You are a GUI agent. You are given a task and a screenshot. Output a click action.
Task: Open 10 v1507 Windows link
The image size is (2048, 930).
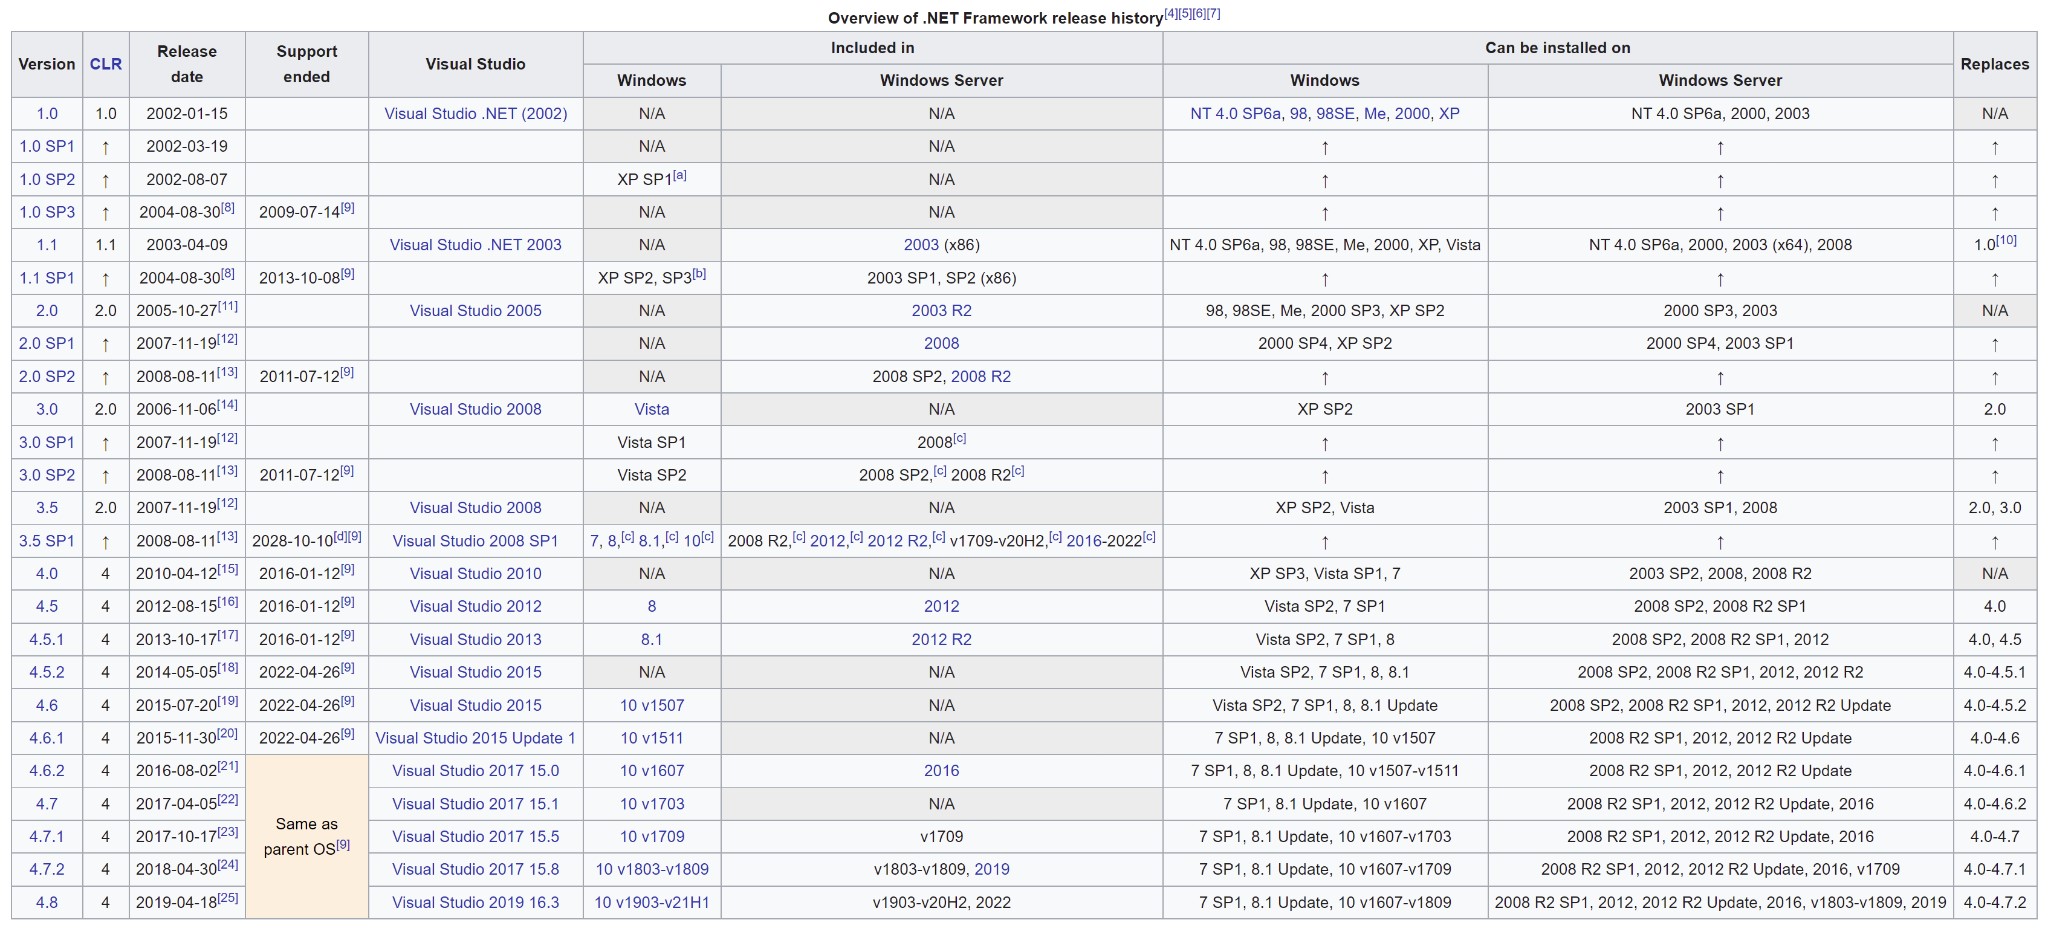(x=652, y=705)
